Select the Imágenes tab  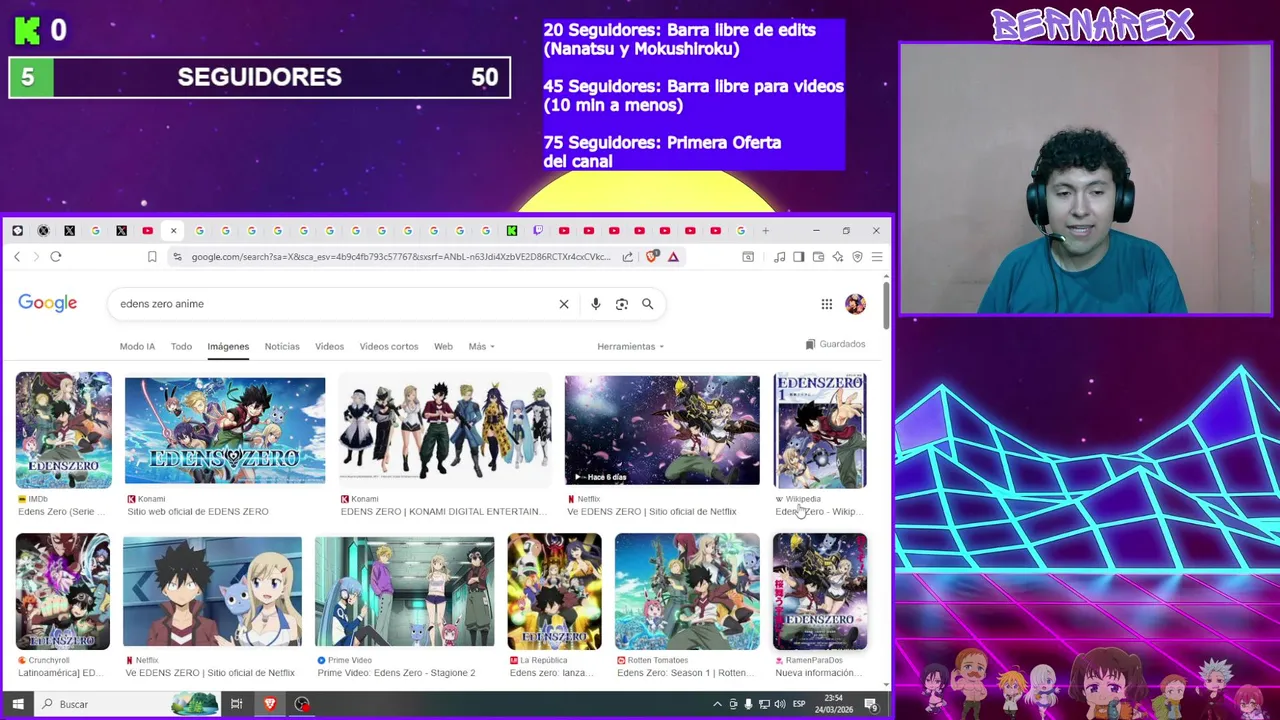click(x=228, y=346)
